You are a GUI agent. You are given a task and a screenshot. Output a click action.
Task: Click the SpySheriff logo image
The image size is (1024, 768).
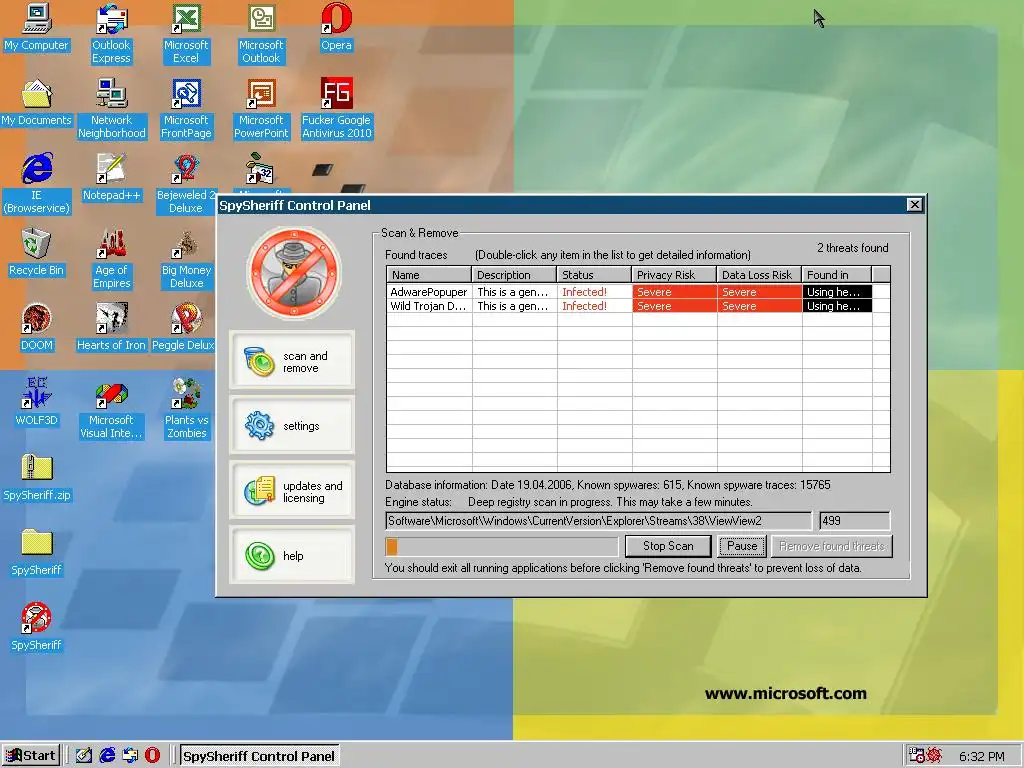(293, 273)
